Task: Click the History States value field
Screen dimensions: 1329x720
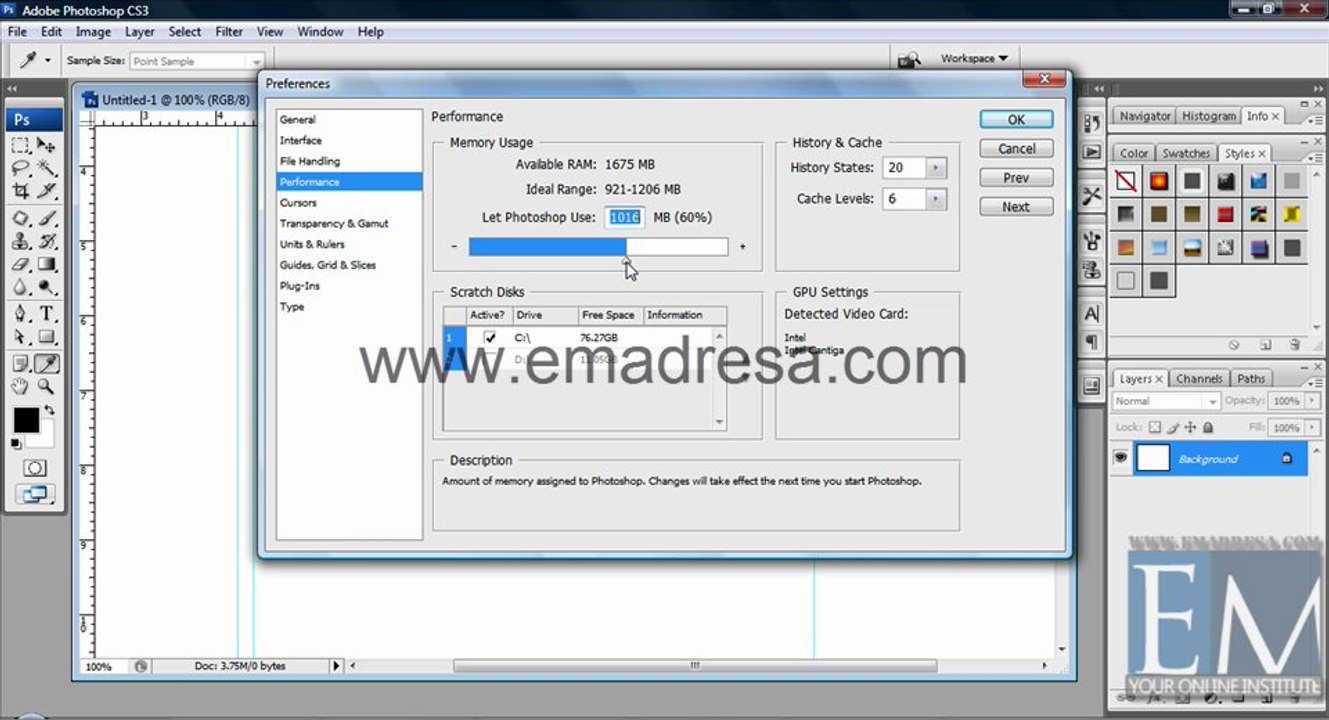Action: (905, 168)
